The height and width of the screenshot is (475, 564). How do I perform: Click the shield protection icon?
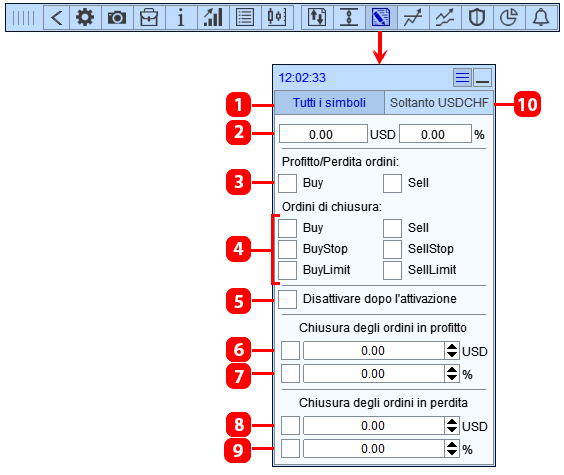tap(477, 17)
